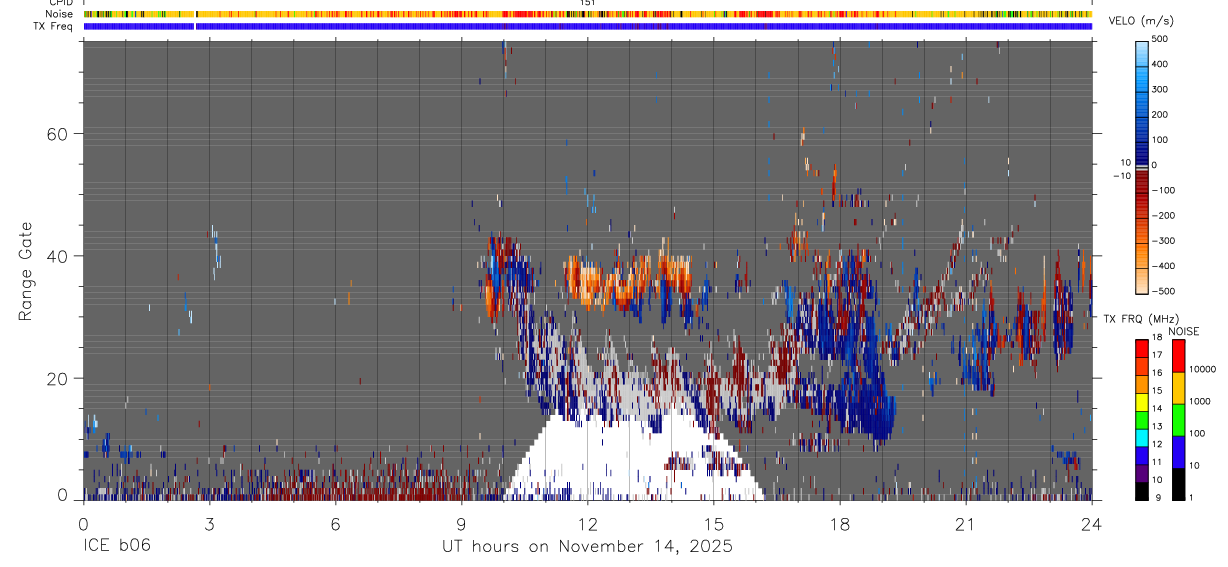Viewport: 1228px width, 567px height.
Task: Click the "Range Gate" y-axis label
Action: [25, 272]
